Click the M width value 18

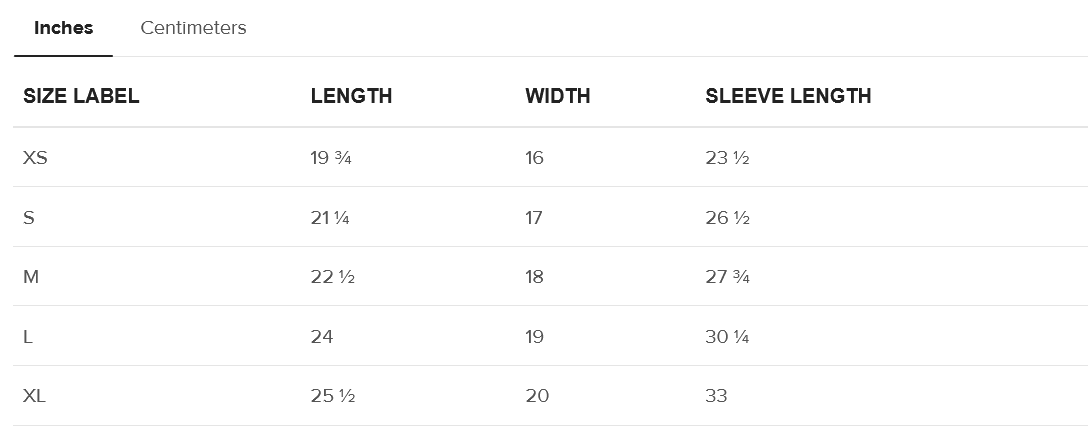click(534, 277)
